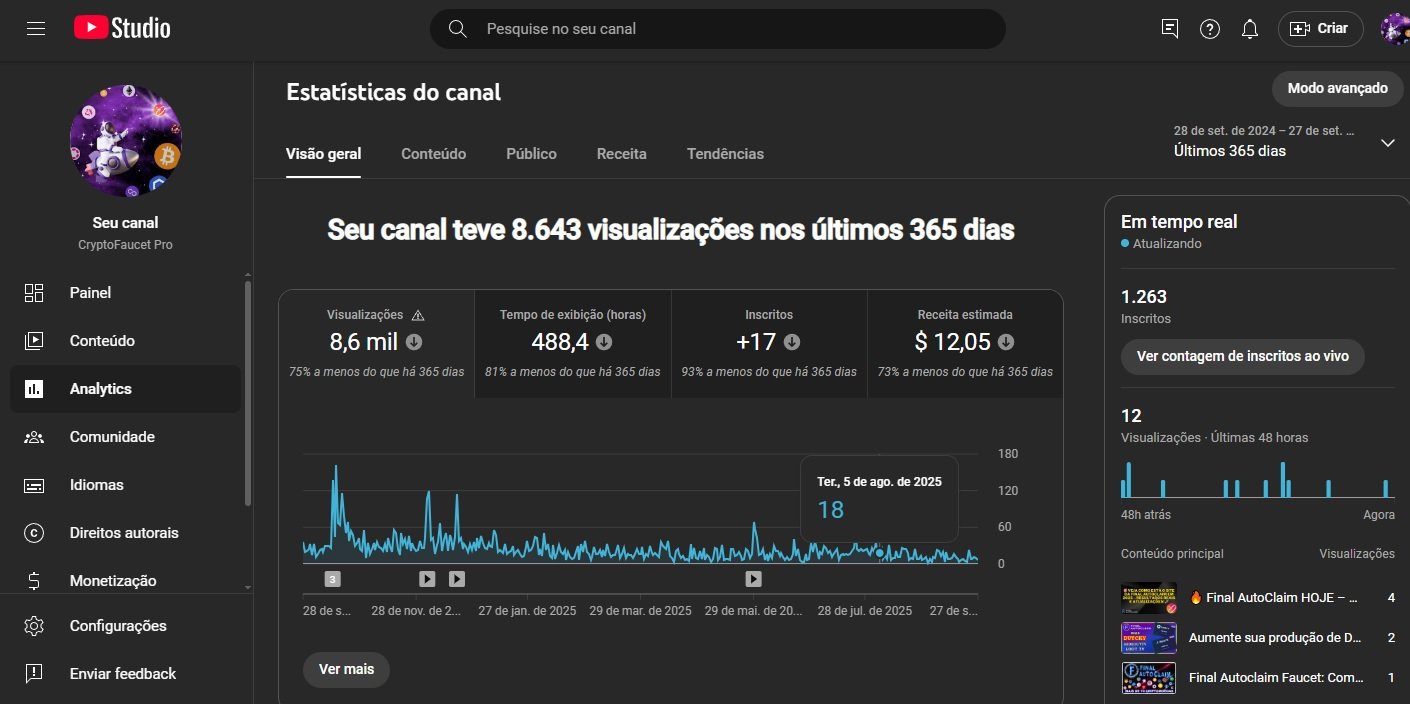This screenshot has width=1410, height=704.
Task: Click the Aumente sua produção de D... title
Action: (x=1276, y=638)
